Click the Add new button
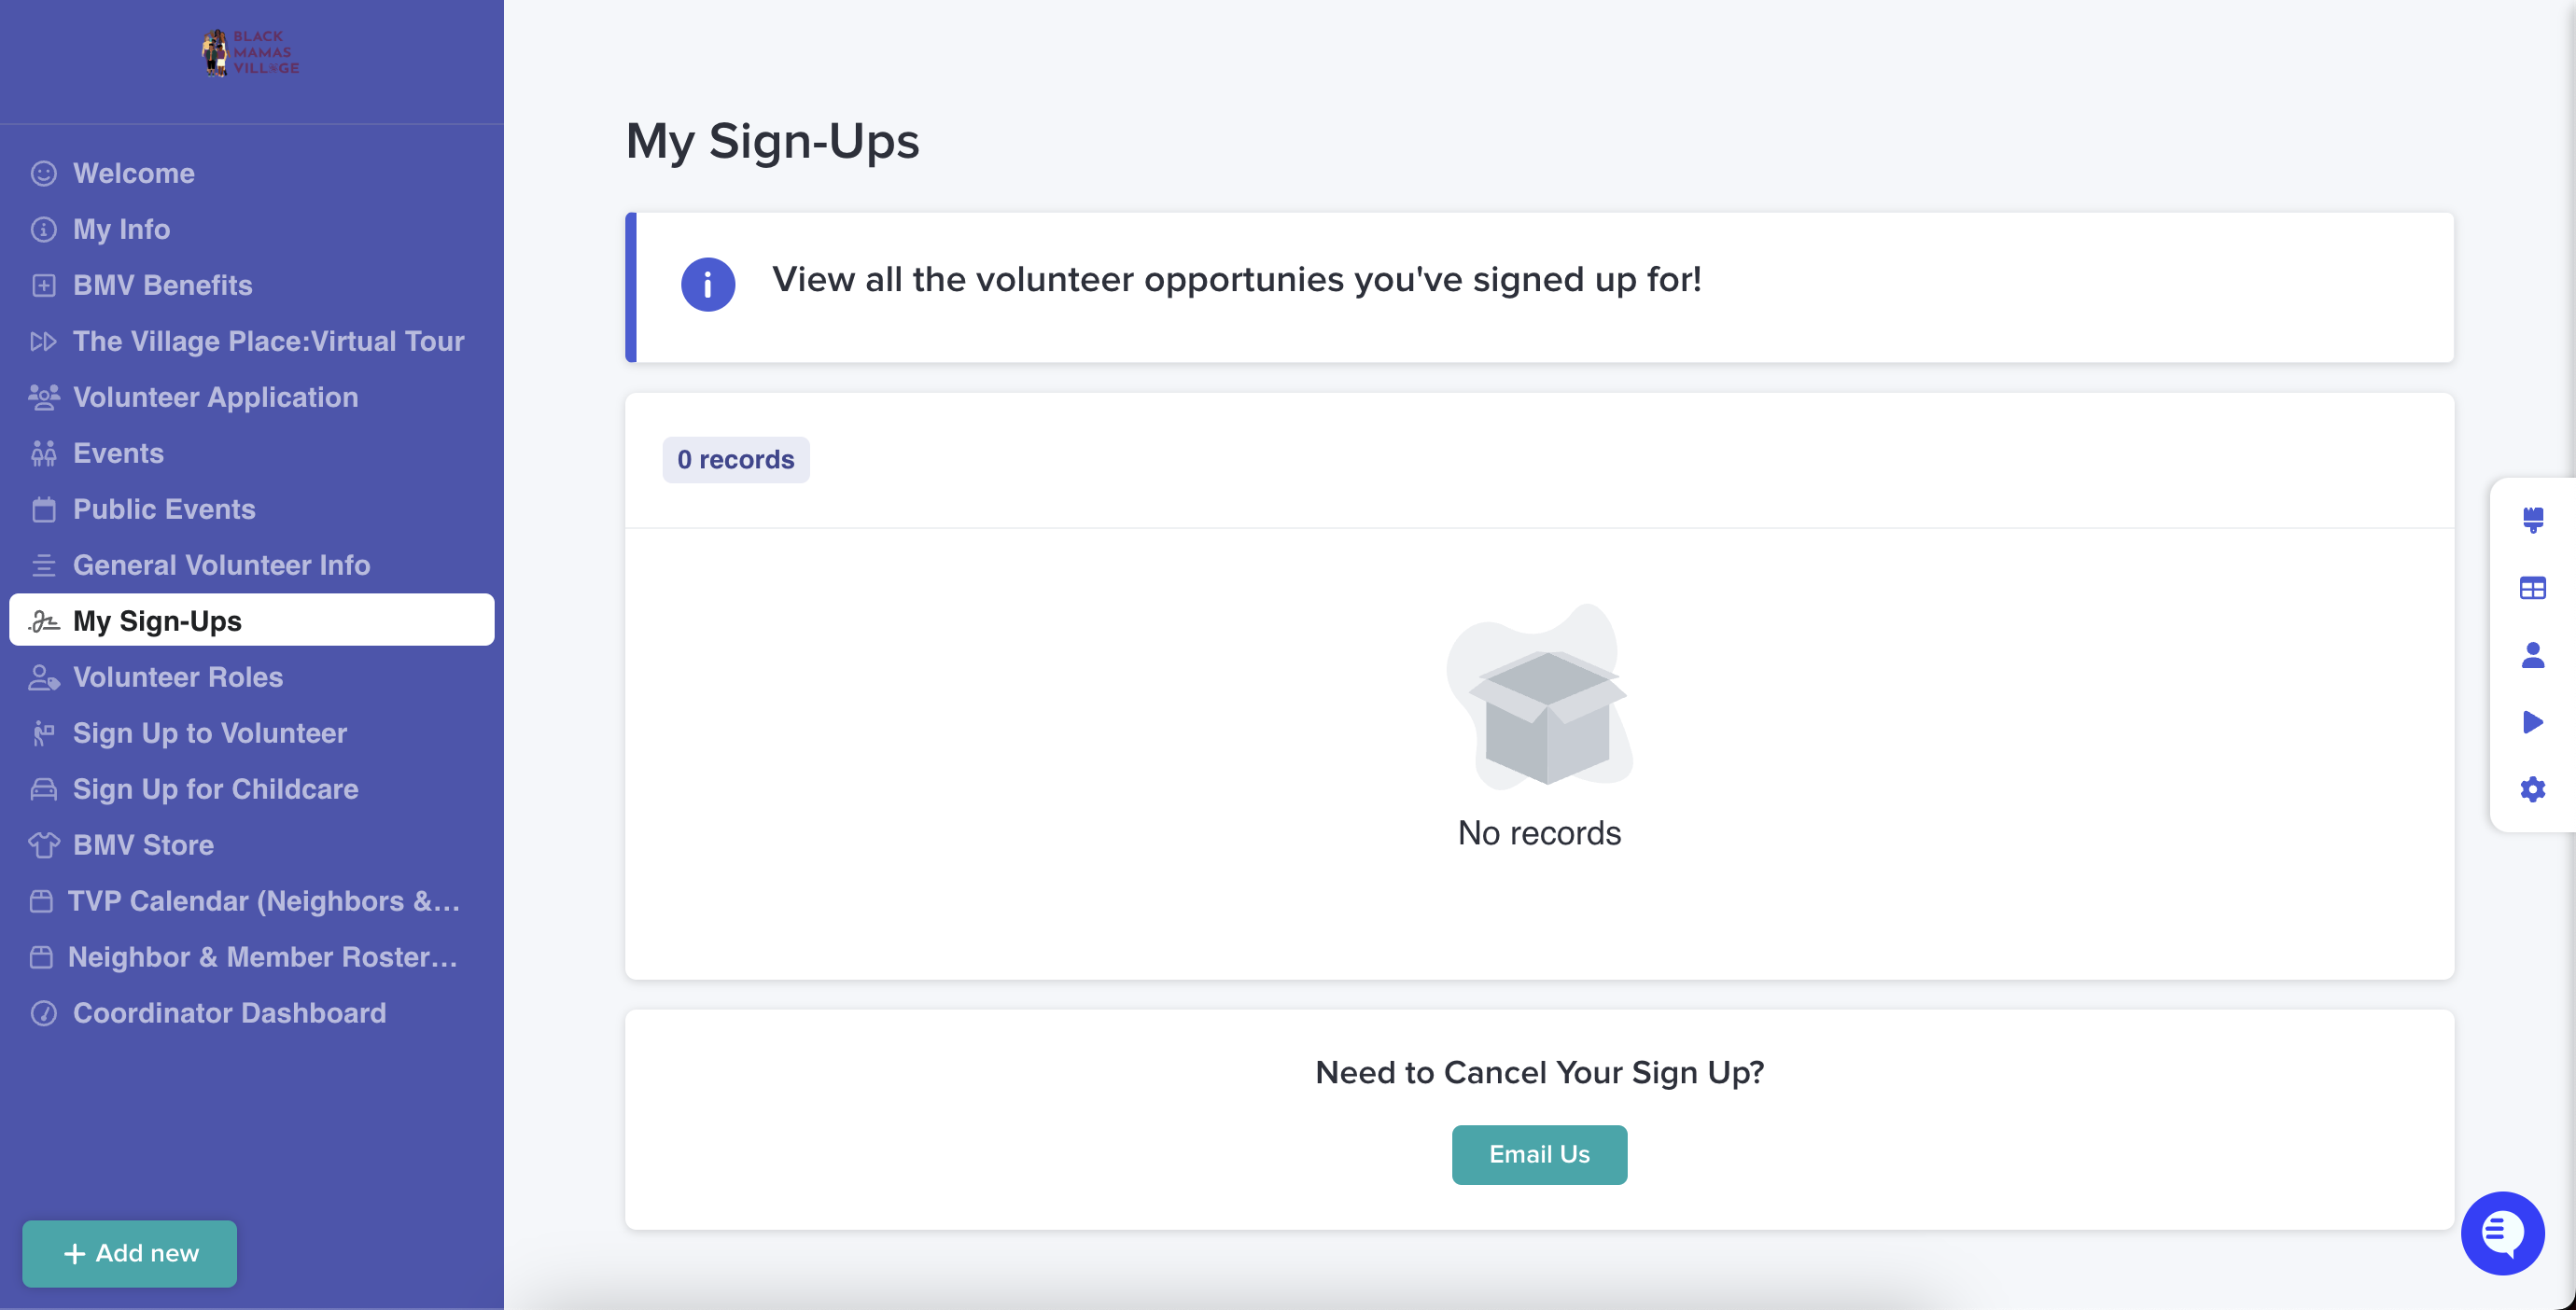This screenshot has width=2576, height=1310. [130, 1253]
